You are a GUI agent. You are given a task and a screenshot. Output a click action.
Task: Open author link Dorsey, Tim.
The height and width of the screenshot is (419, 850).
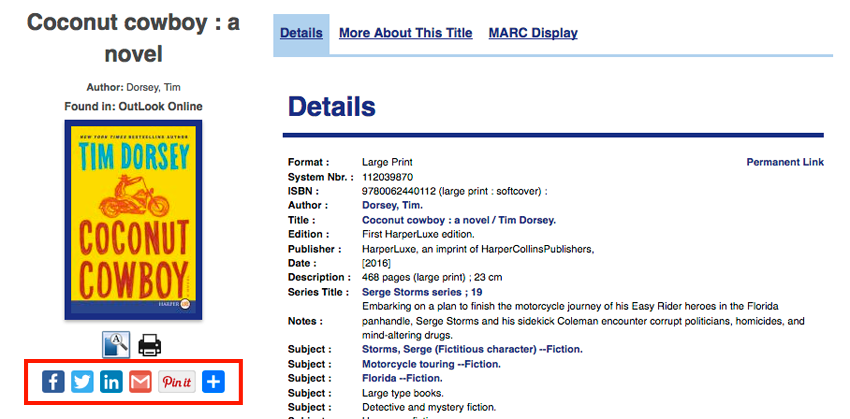coord(391,205)
